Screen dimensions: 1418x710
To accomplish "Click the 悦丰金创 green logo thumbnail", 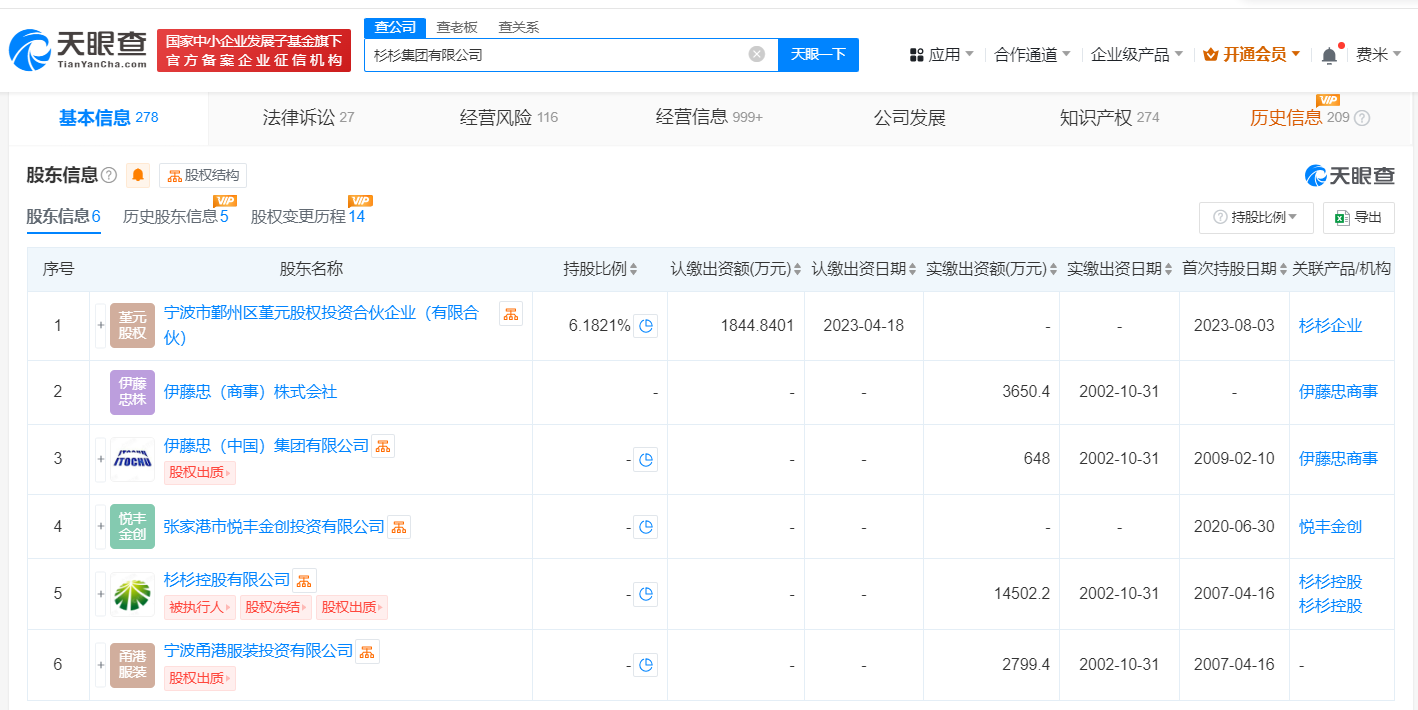I will pyautogui.click(x=133, y=527).
